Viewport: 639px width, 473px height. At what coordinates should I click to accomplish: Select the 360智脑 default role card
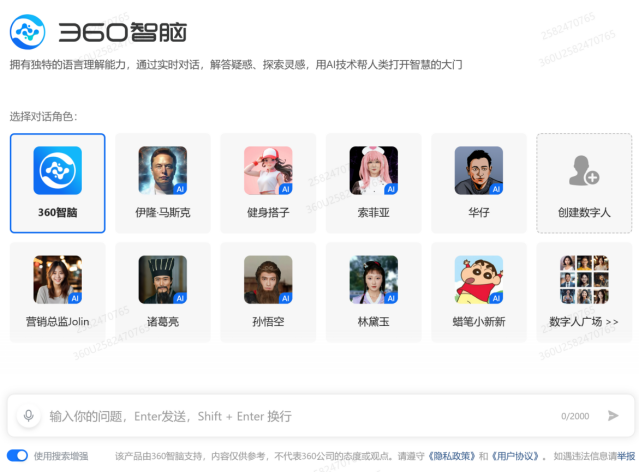click(57, 183)
